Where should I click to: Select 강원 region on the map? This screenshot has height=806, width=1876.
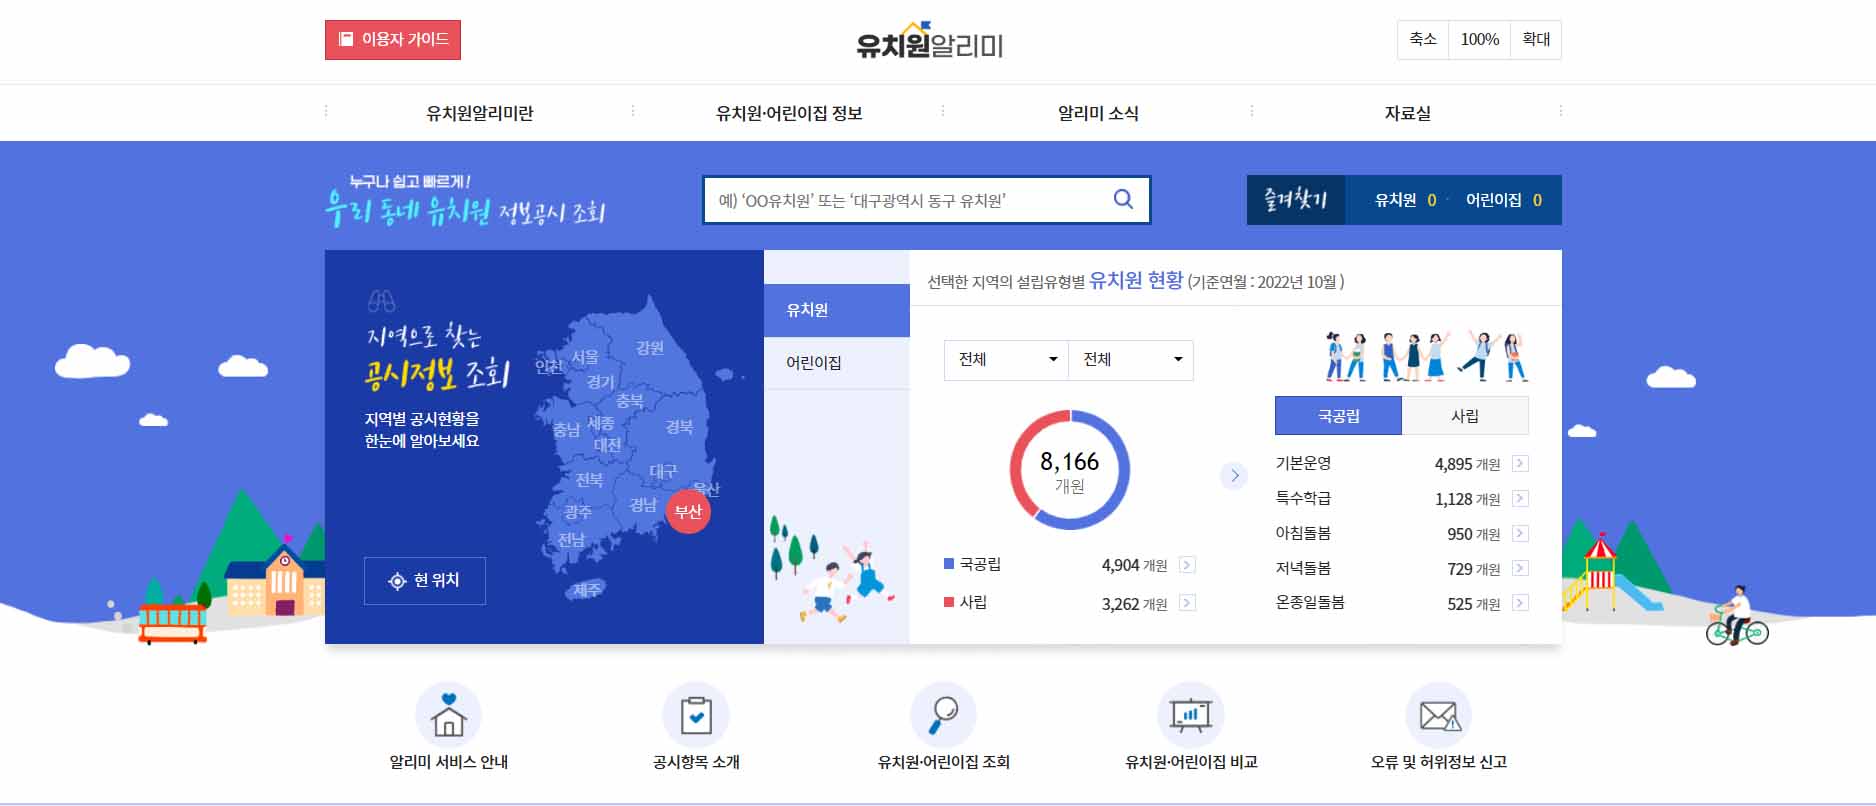(650, 348)
